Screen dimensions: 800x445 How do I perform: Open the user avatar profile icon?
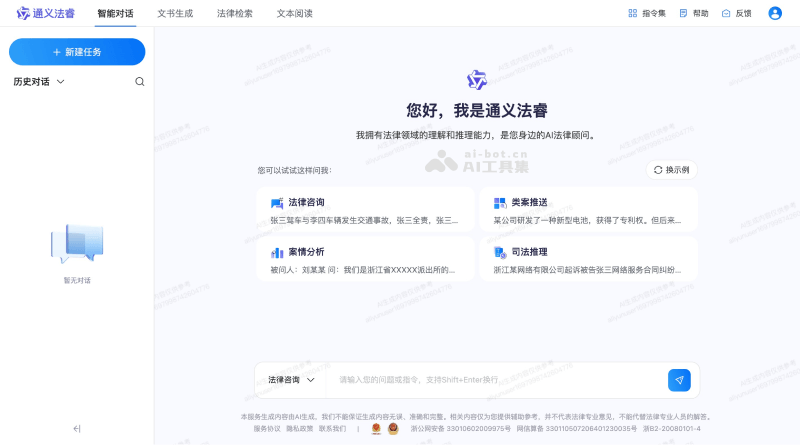click(774, 13)
